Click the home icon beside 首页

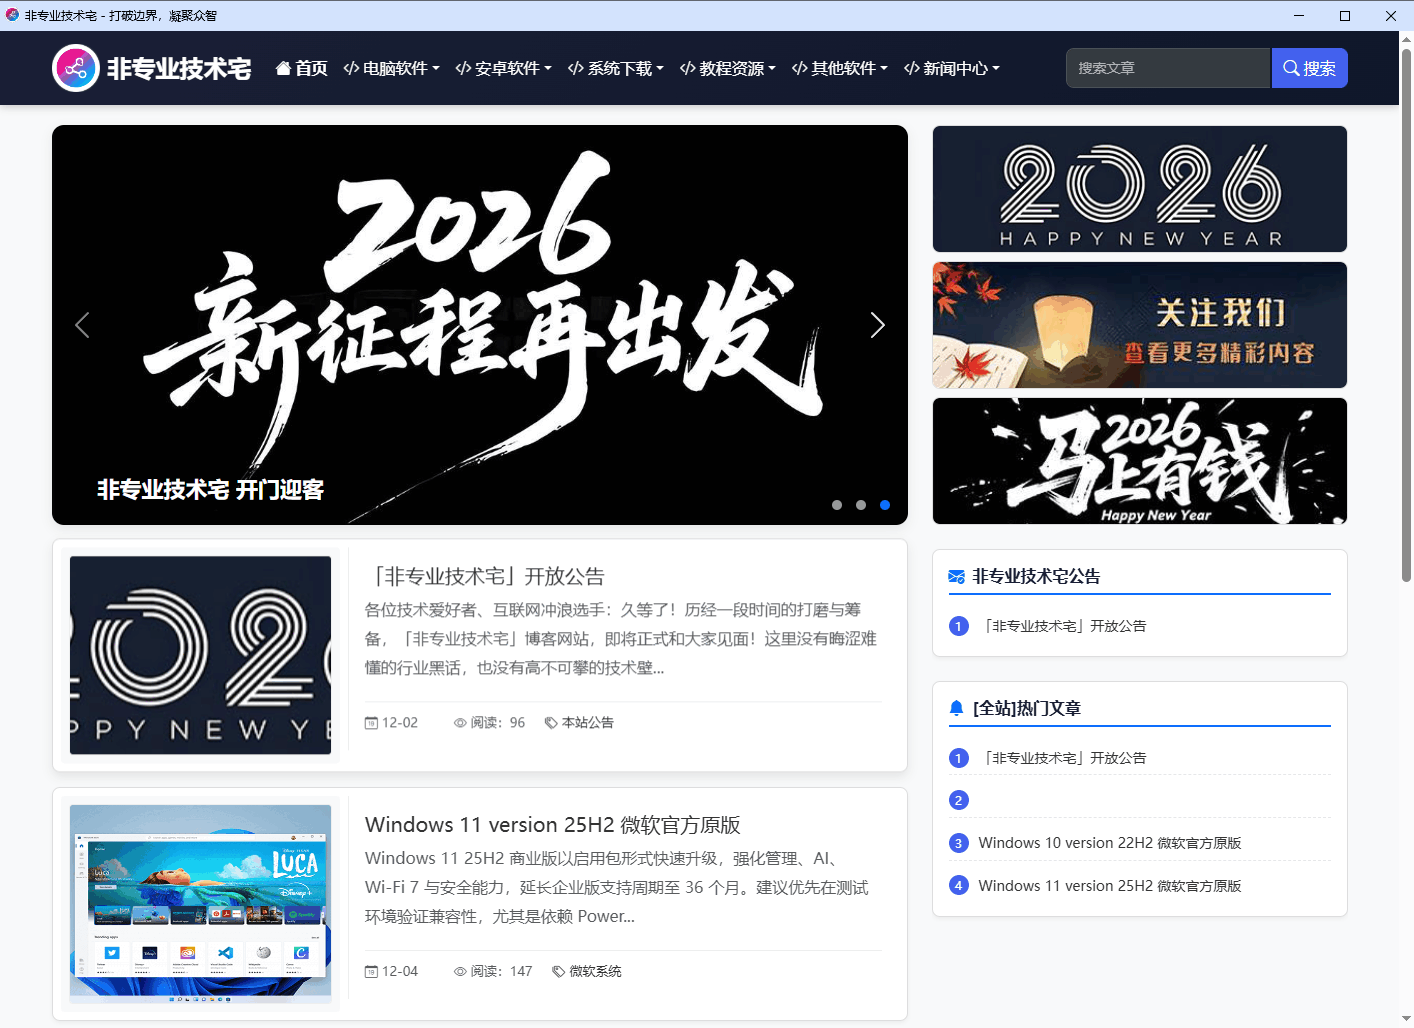point(283,68)
